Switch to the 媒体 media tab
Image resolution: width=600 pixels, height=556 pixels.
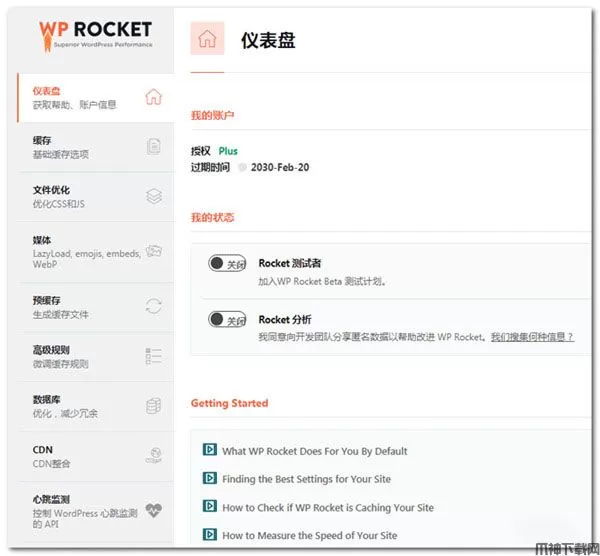pyautogui.click(x=96, y=252)
